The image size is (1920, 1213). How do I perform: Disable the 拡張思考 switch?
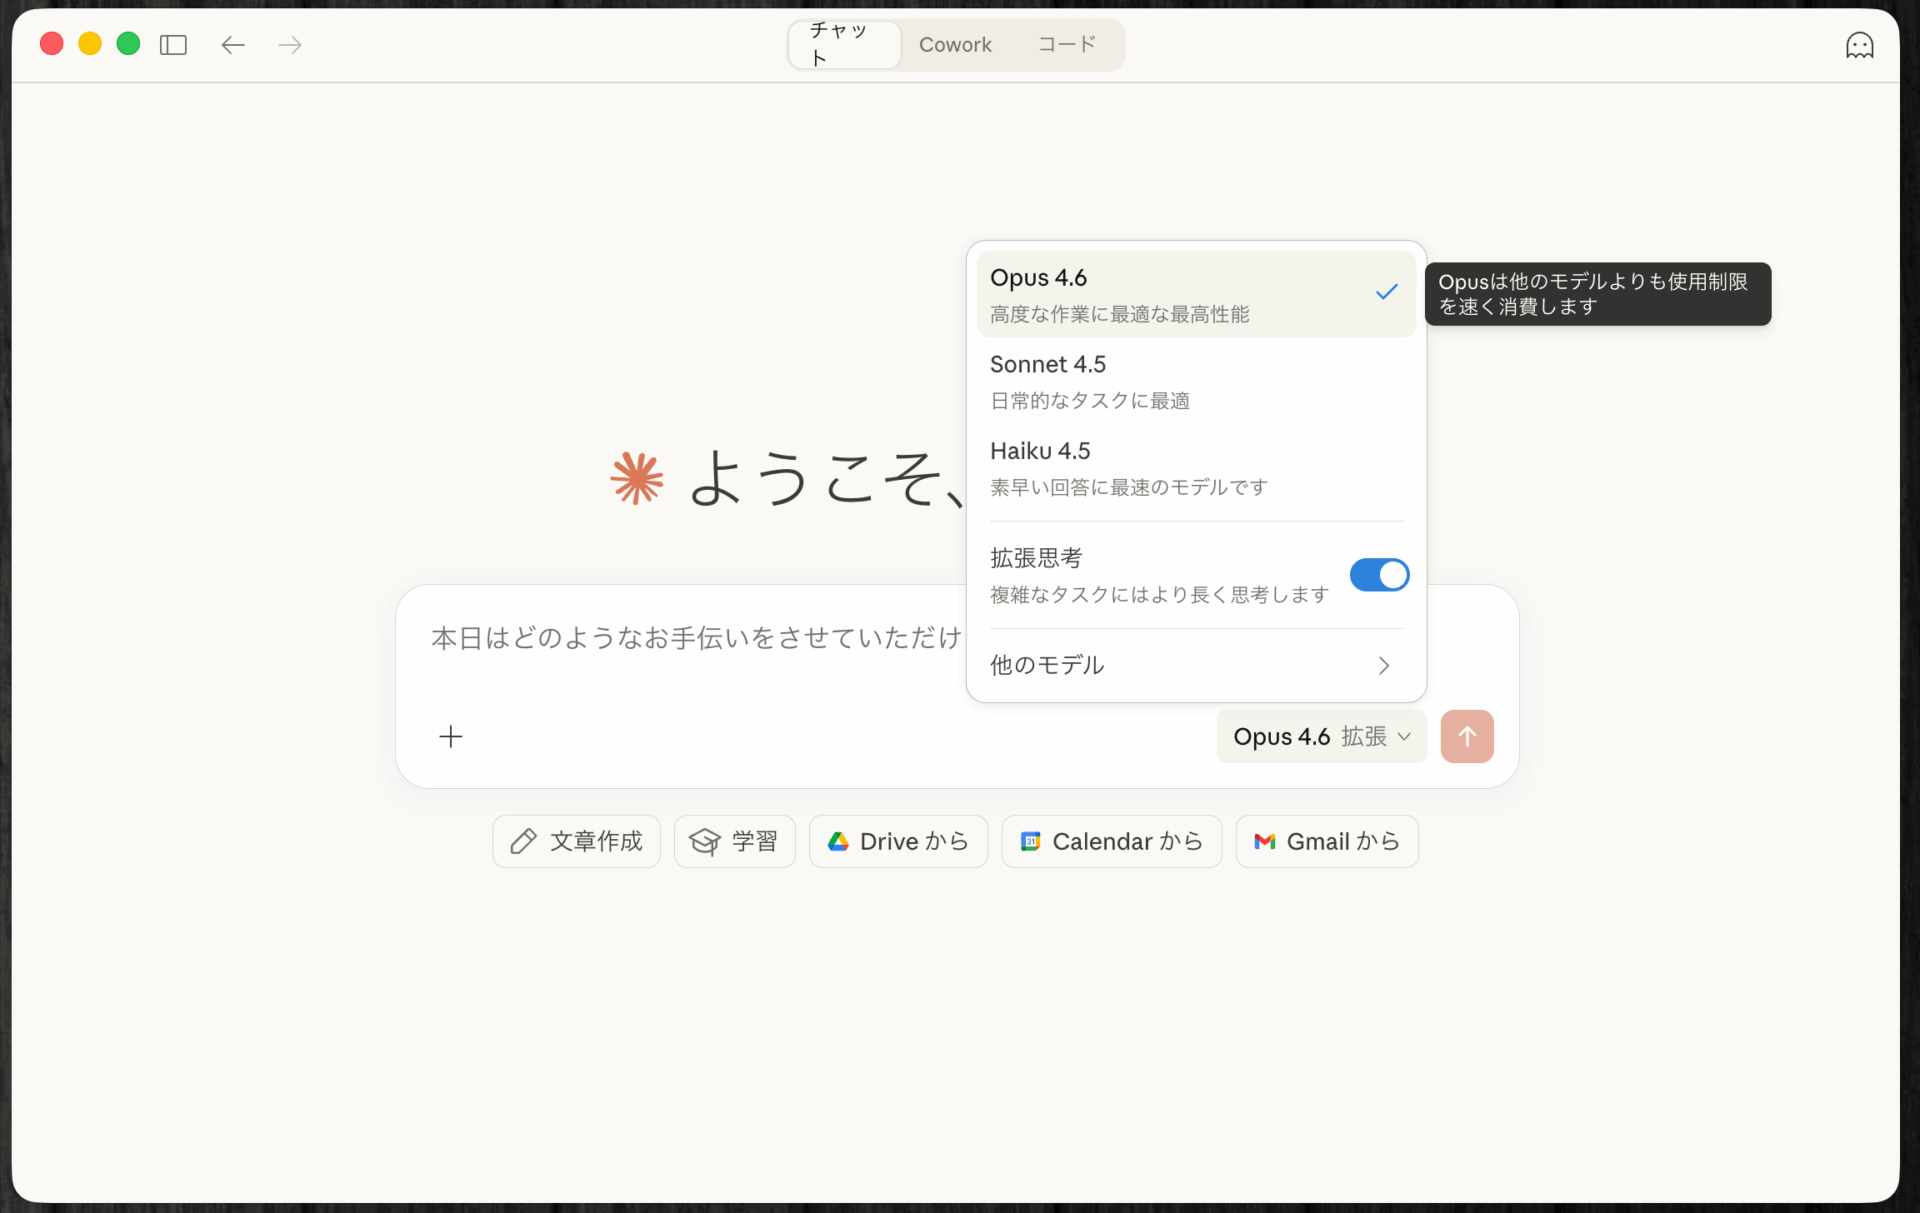click(x=1379, y=574)
